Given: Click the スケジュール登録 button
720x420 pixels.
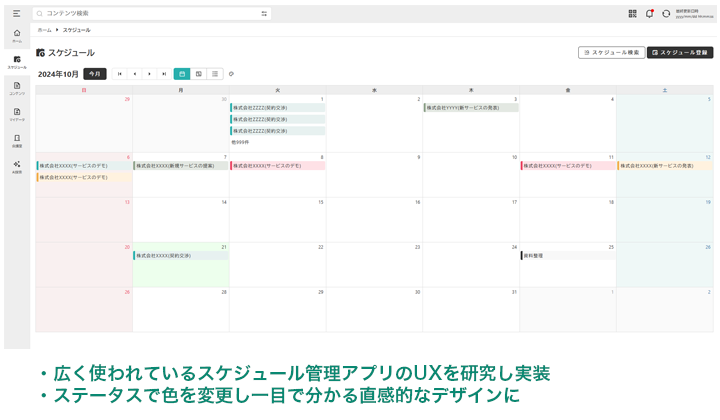Looking at the screenshot, I should 680,52.
